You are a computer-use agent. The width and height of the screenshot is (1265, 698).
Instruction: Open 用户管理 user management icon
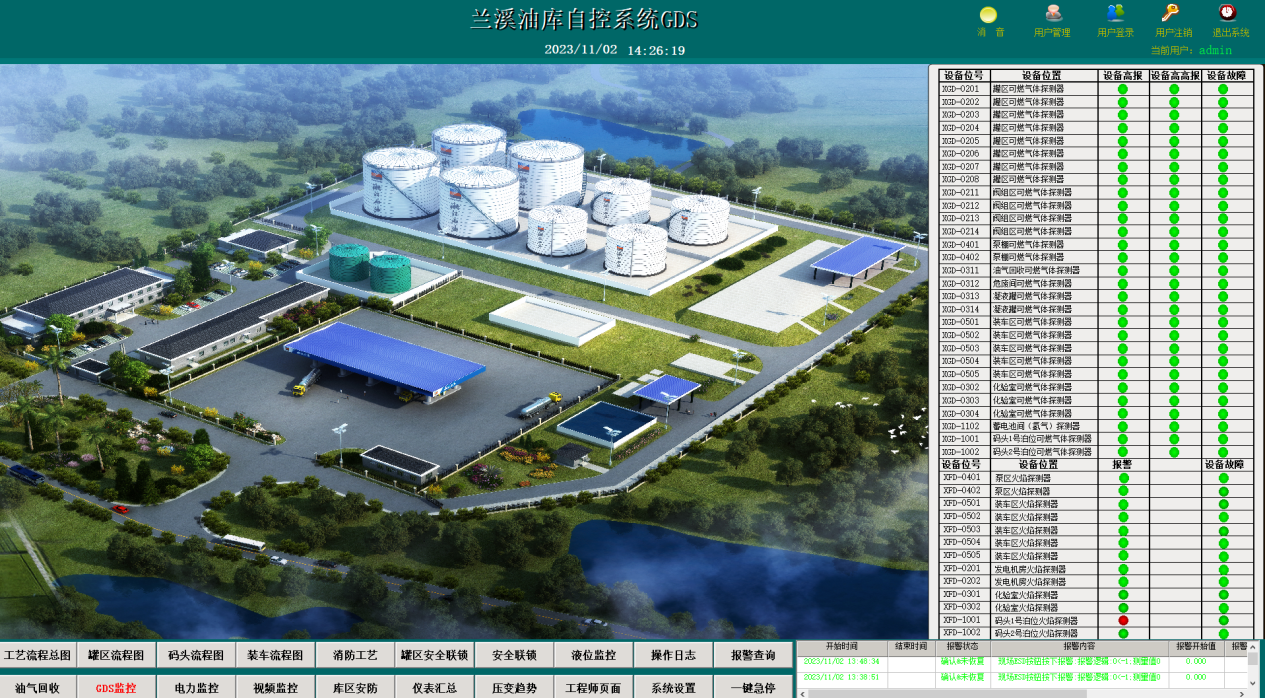point(1052,14)
